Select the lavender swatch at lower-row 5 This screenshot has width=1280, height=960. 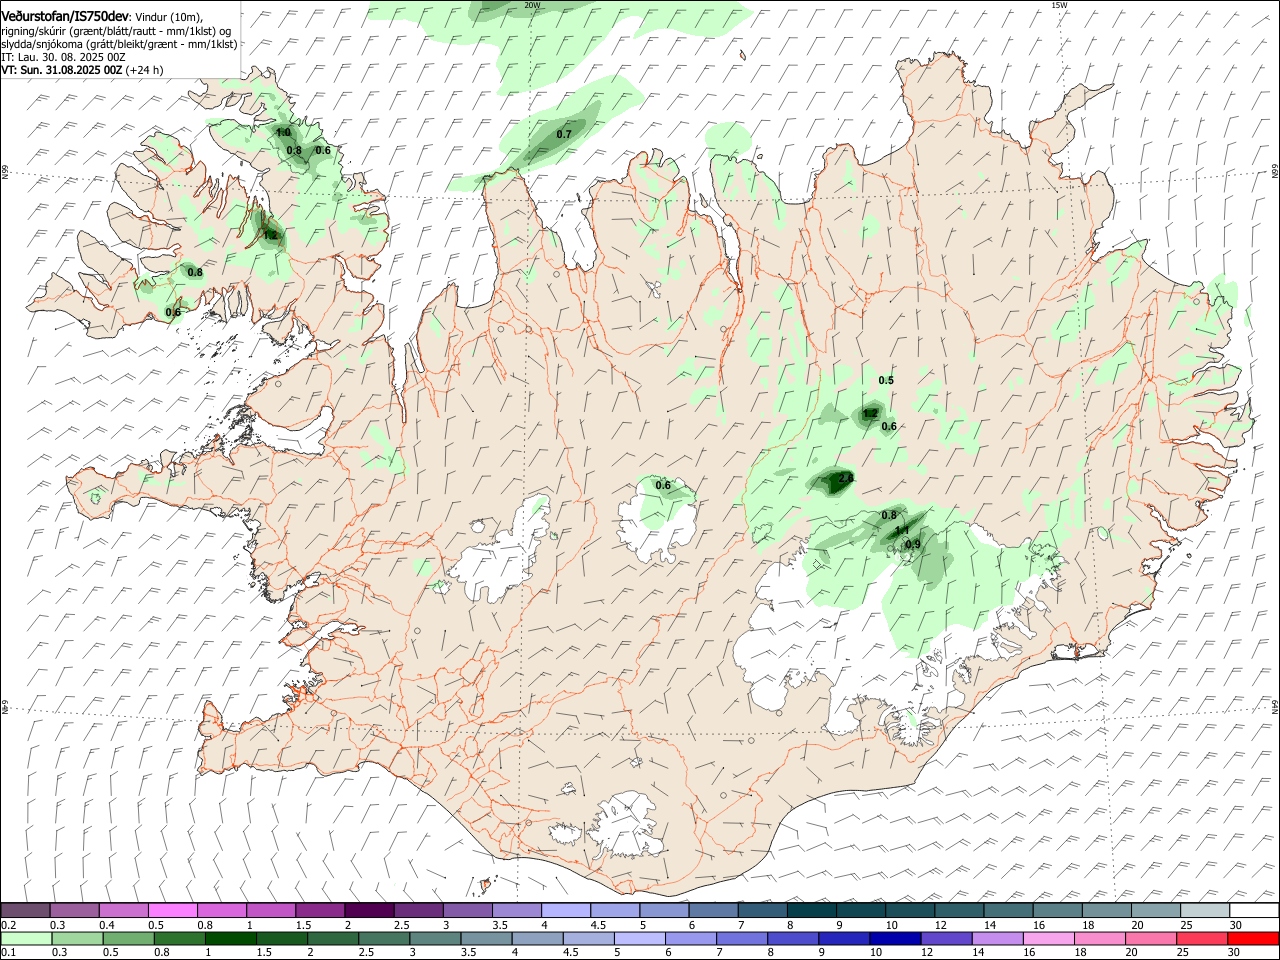coord(640,938)
